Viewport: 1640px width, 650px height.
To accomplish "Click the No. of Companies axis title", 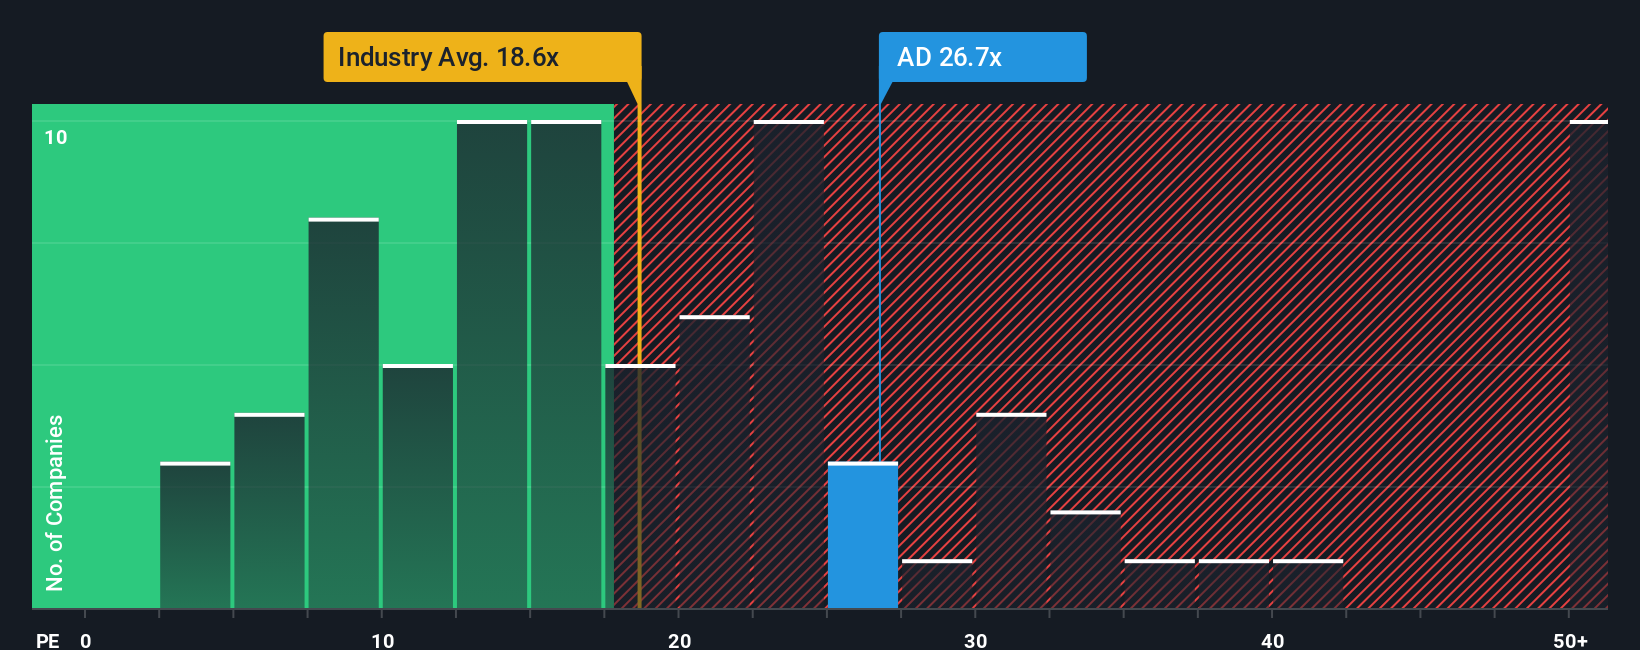I will coord(55,502).
